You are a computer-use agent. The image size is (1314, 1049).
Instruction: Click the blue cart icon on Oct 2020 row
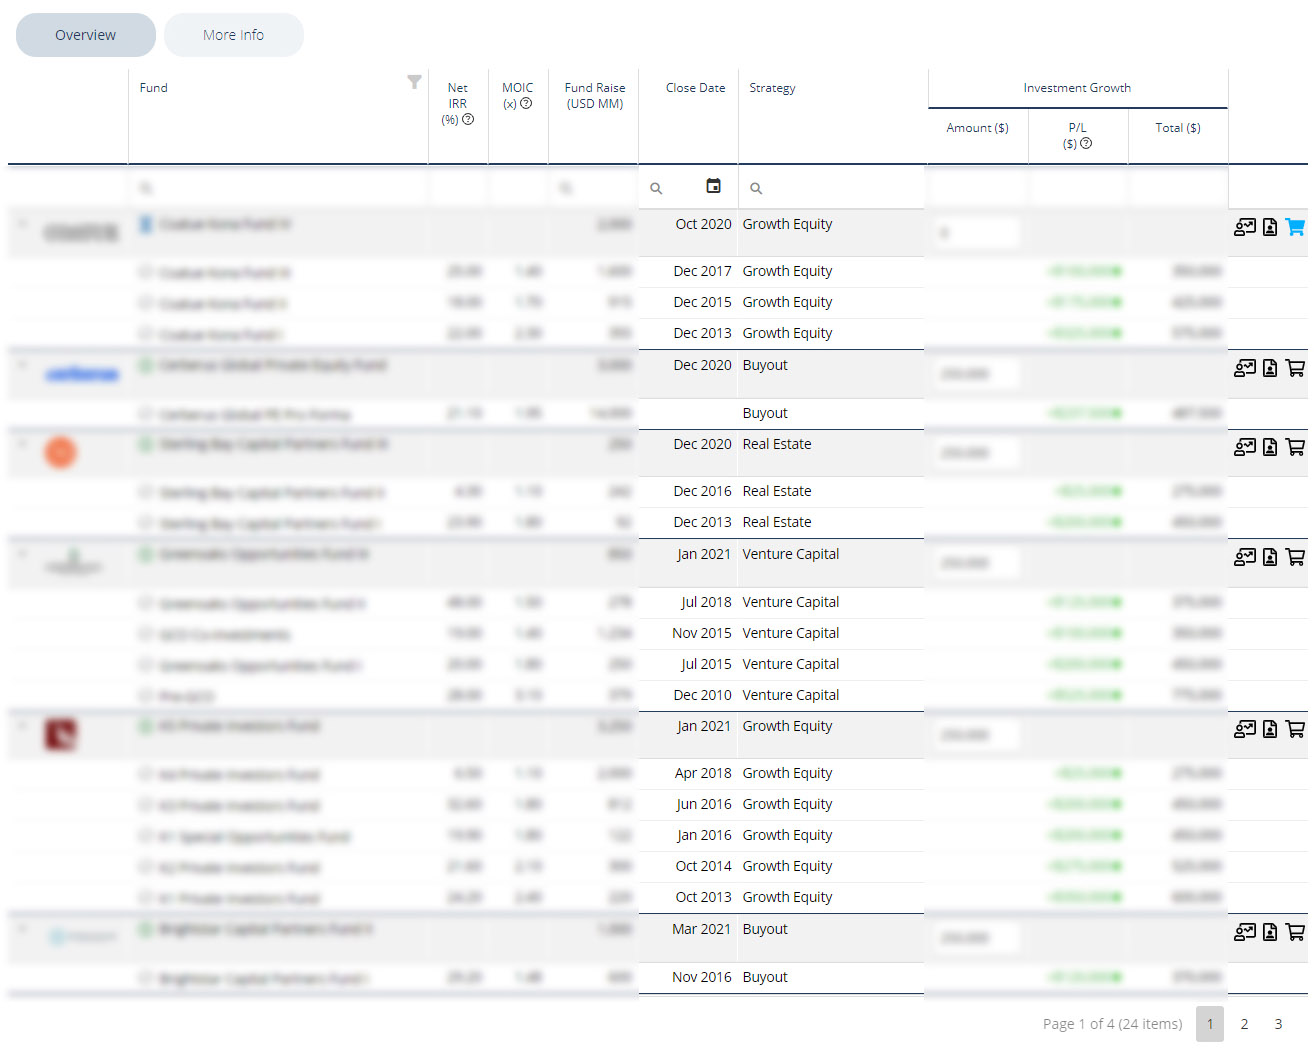pos(1295,227)
